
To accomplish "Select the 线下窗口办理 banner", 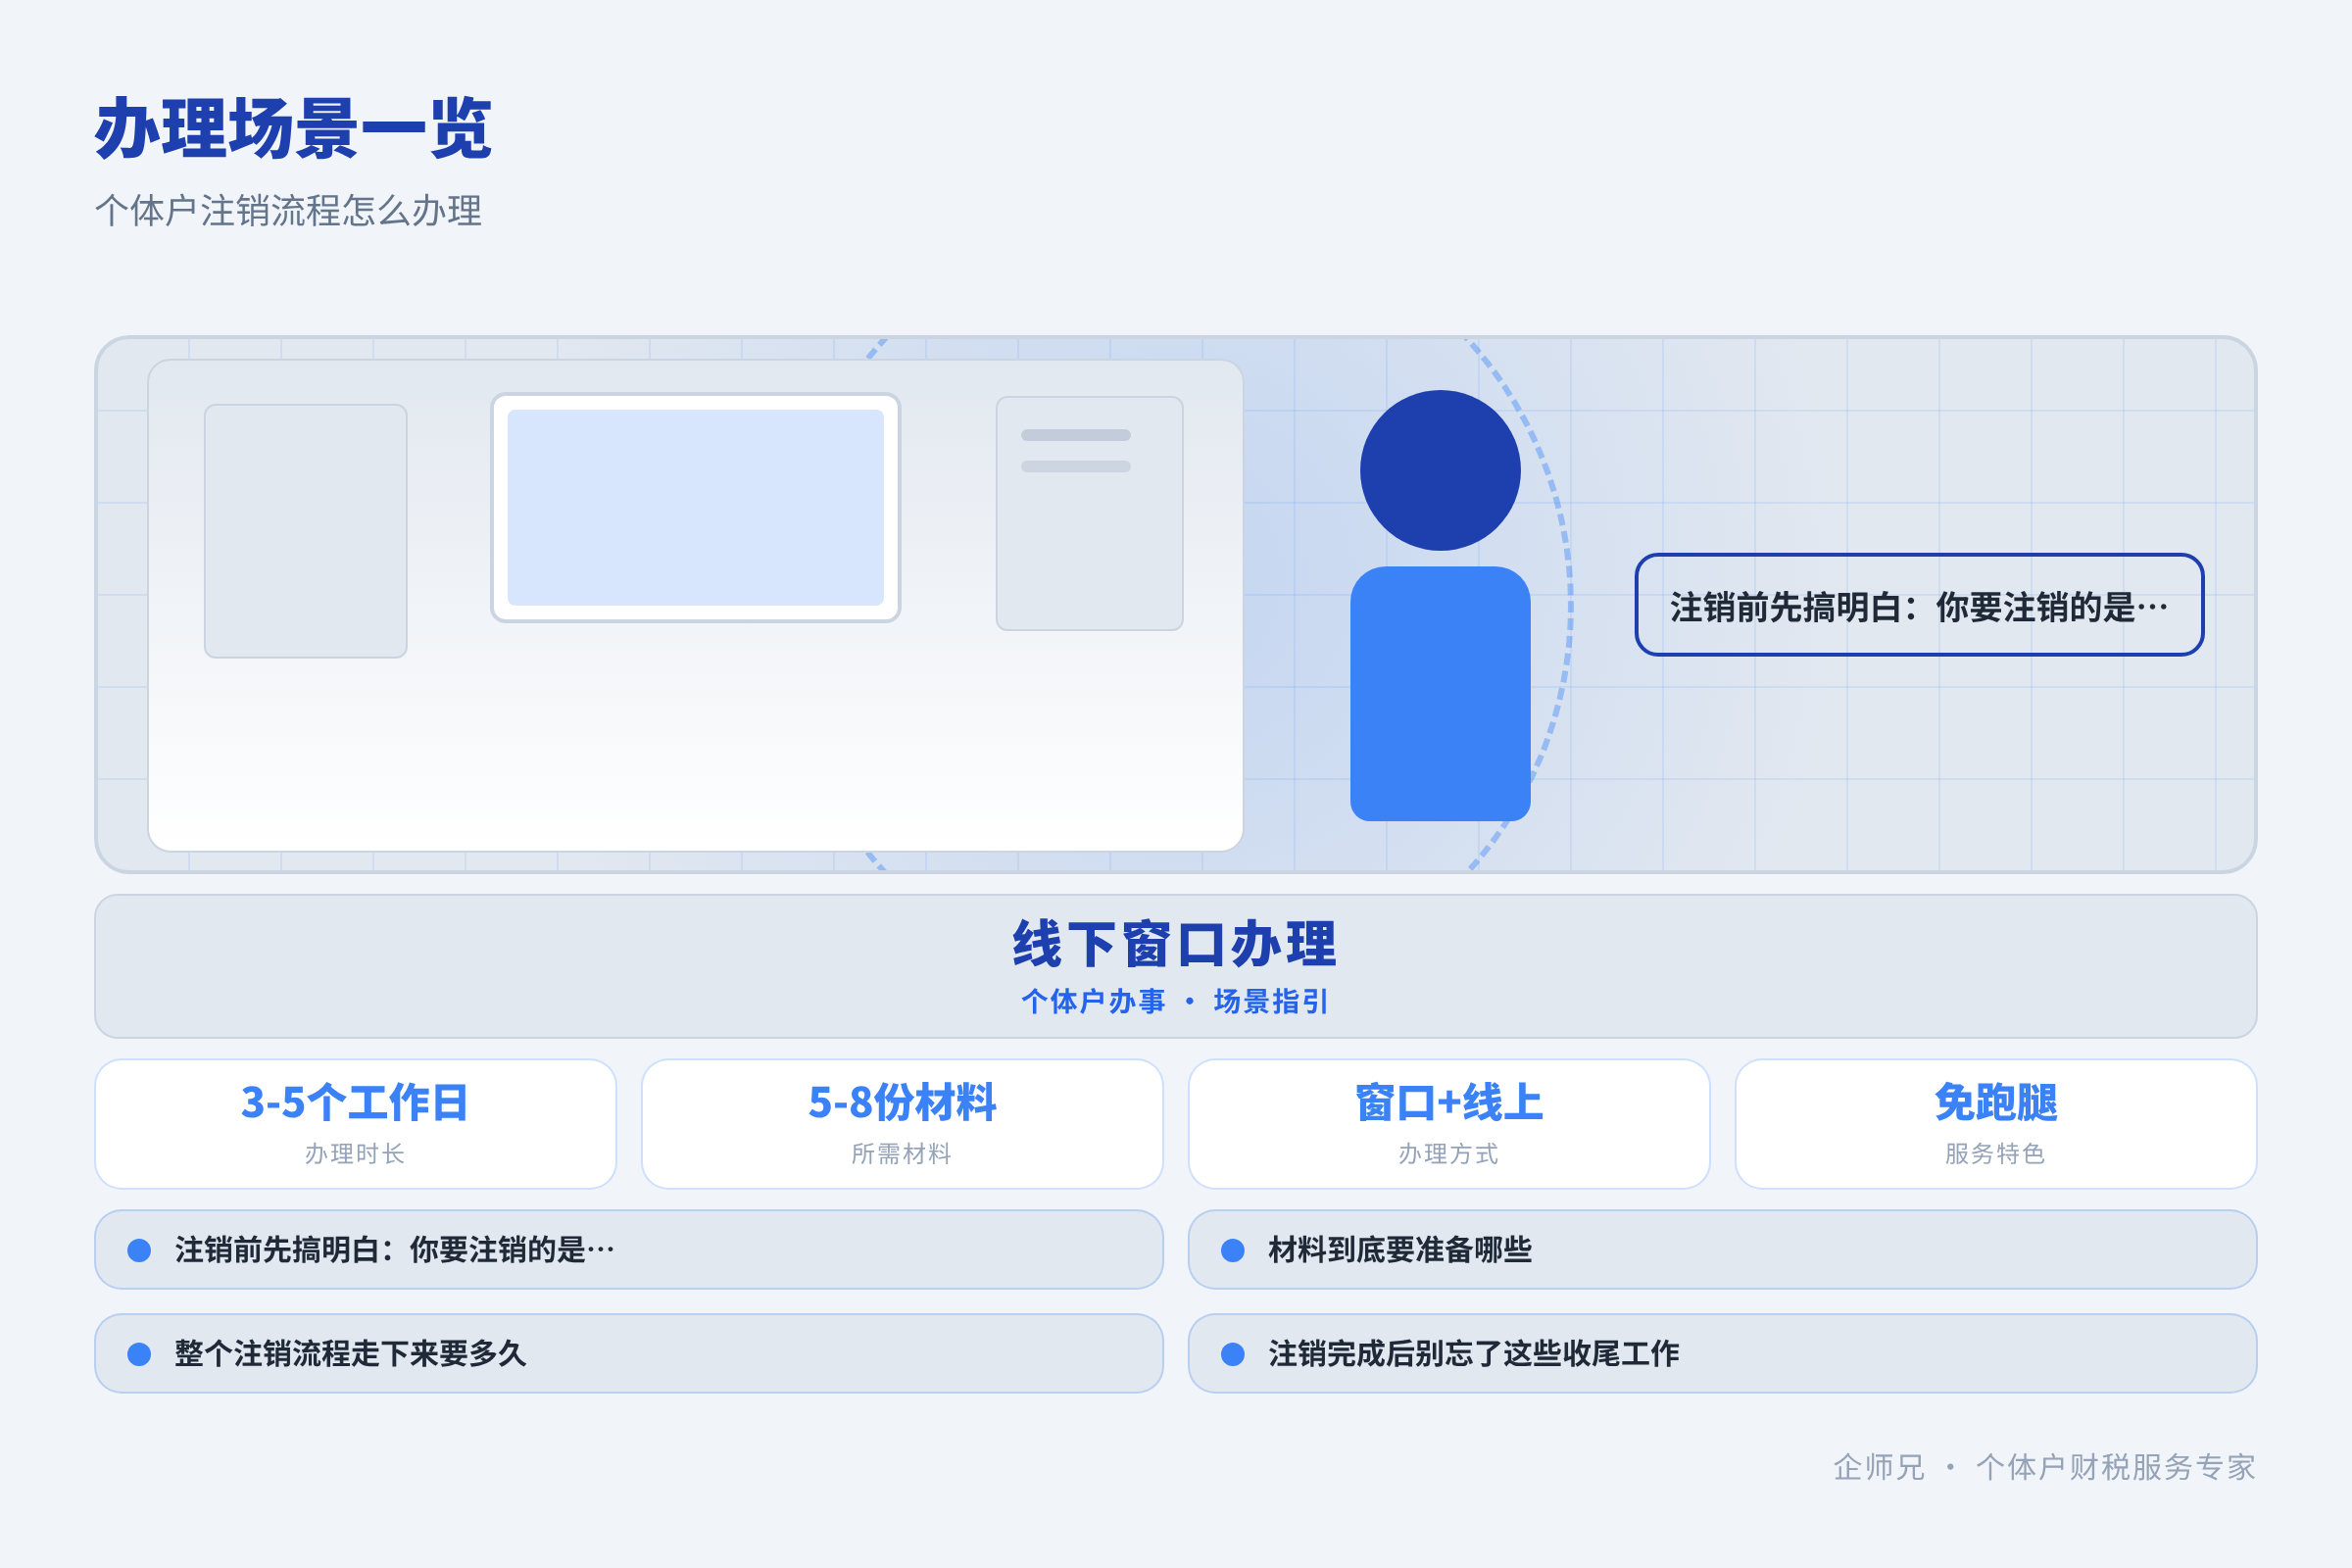I will click(1176, 966).
